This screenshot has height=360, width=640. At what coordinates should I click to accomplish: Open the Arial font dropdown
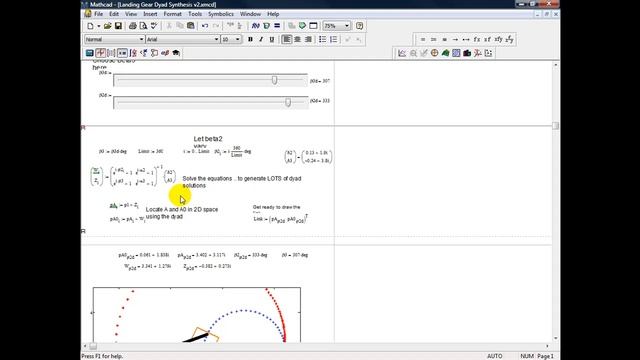pos(216,40)
